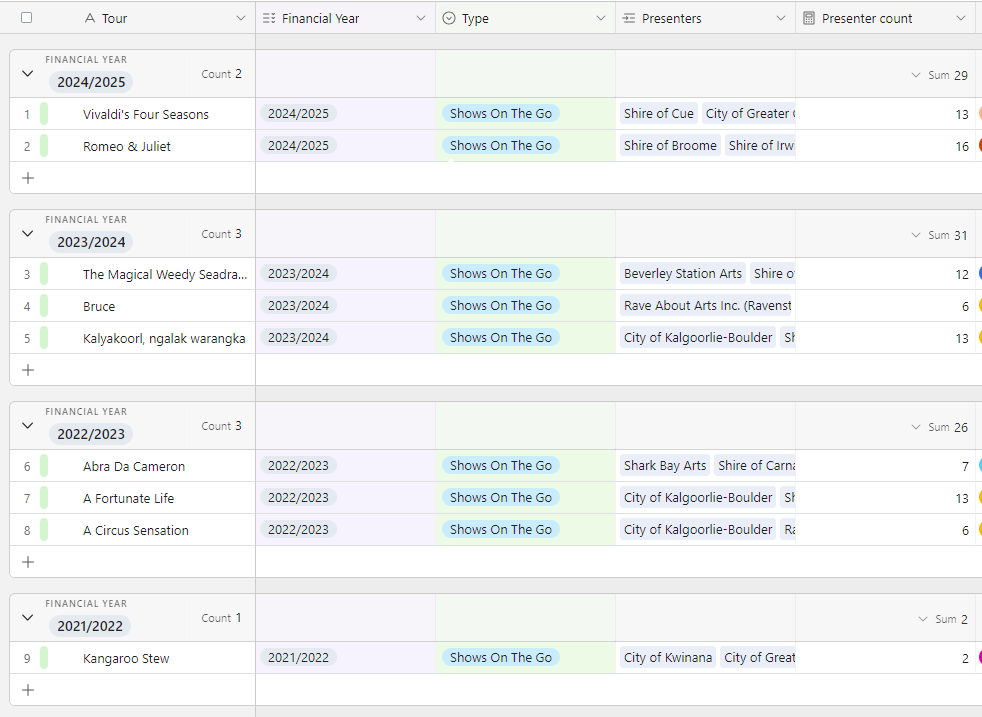Click the green color bar on Kangaroo Stew row
Viewport: 982px width, 717px height.
point(44,658)
